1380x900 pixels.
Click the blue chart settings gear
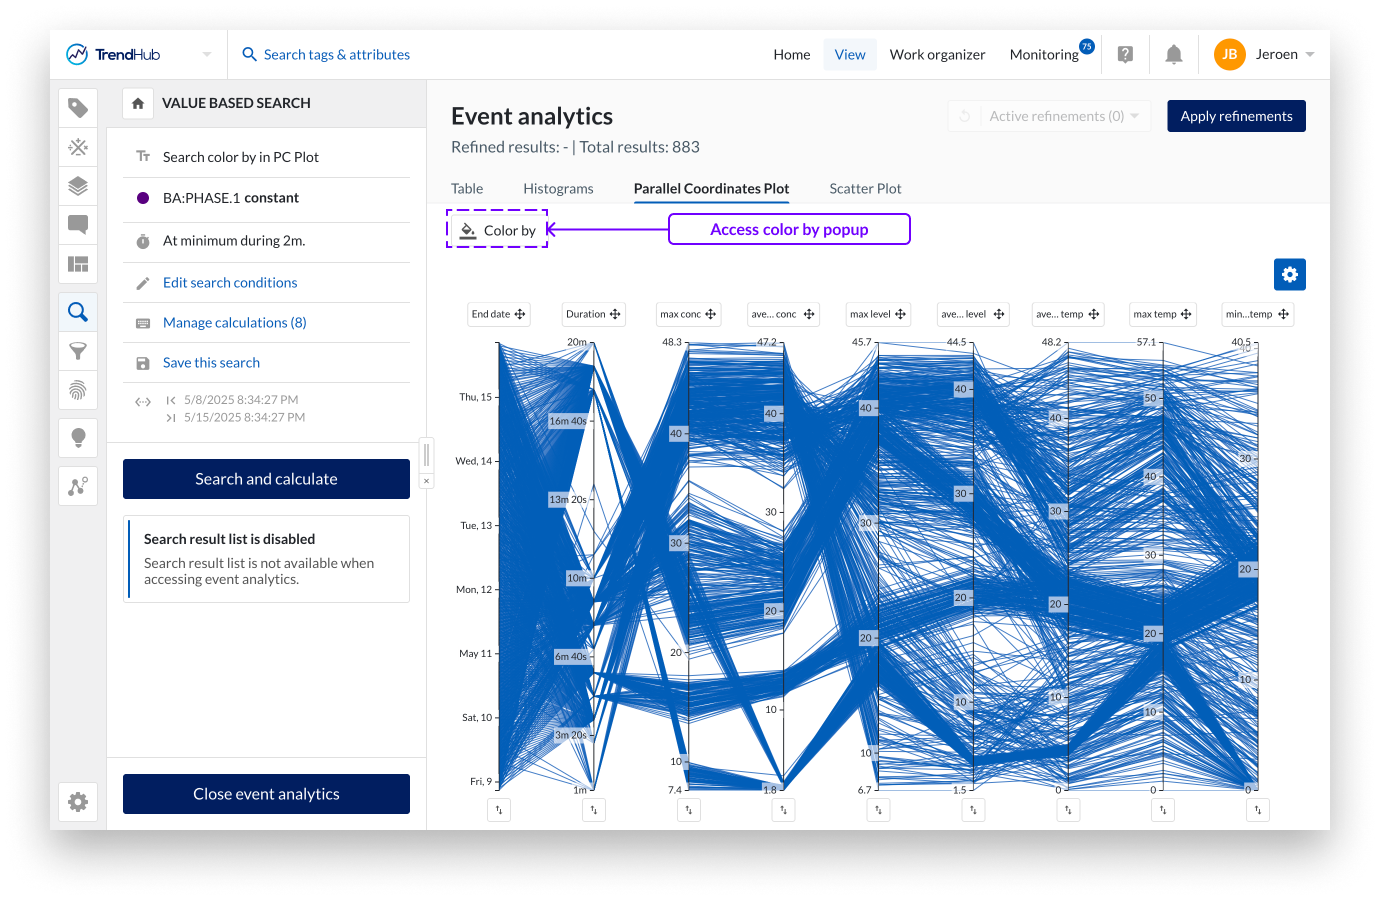pos(1289,274)
